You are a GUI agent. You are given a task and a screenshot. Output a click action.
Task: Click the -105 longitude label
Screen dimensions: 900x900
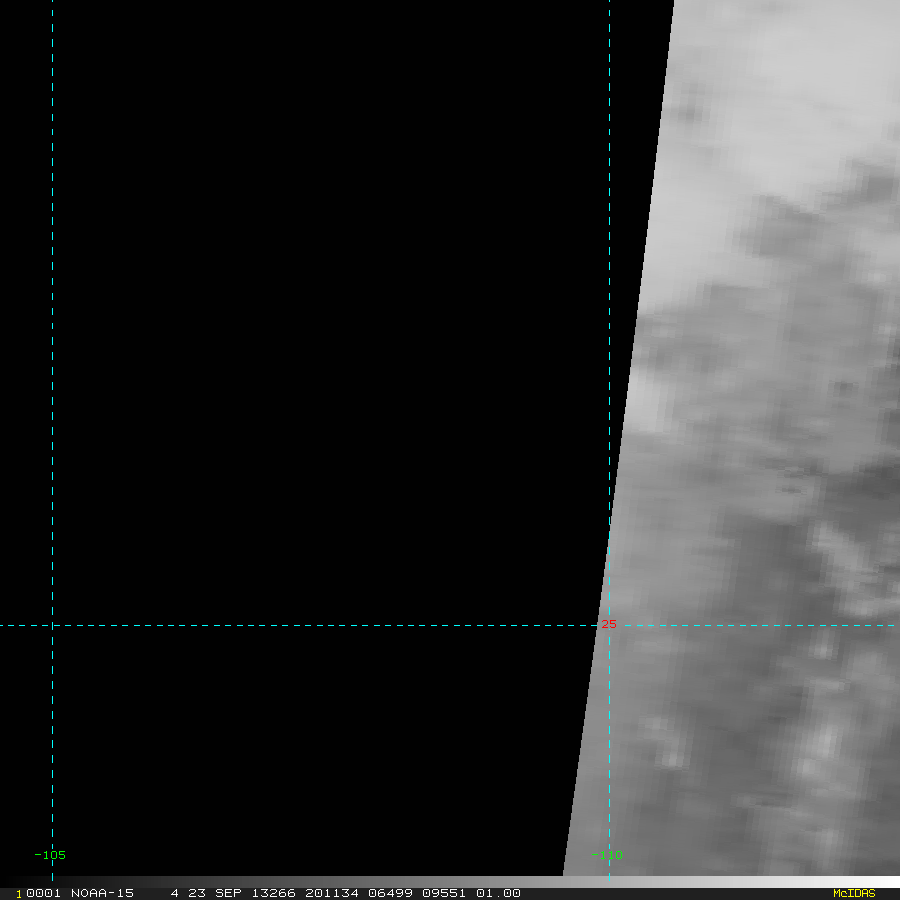50,855
